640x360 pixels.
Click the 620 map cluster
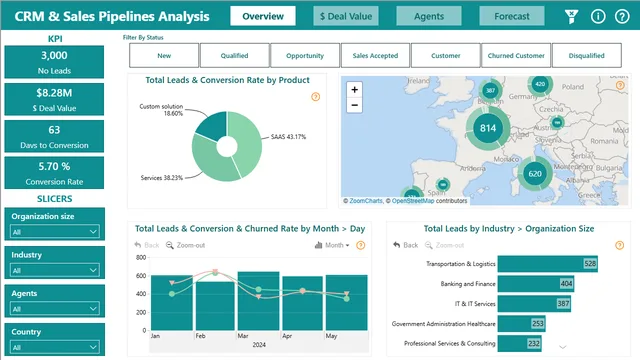[535, 173]
